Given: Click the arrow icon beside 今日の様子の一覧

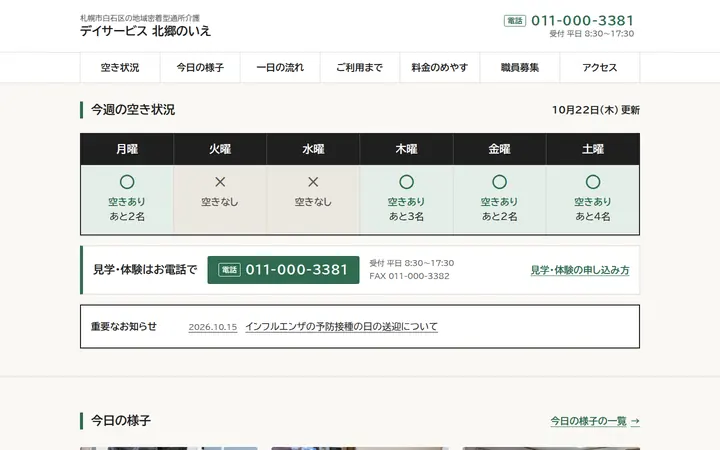Looking at the screenshot, I should [x=635, y=421].
